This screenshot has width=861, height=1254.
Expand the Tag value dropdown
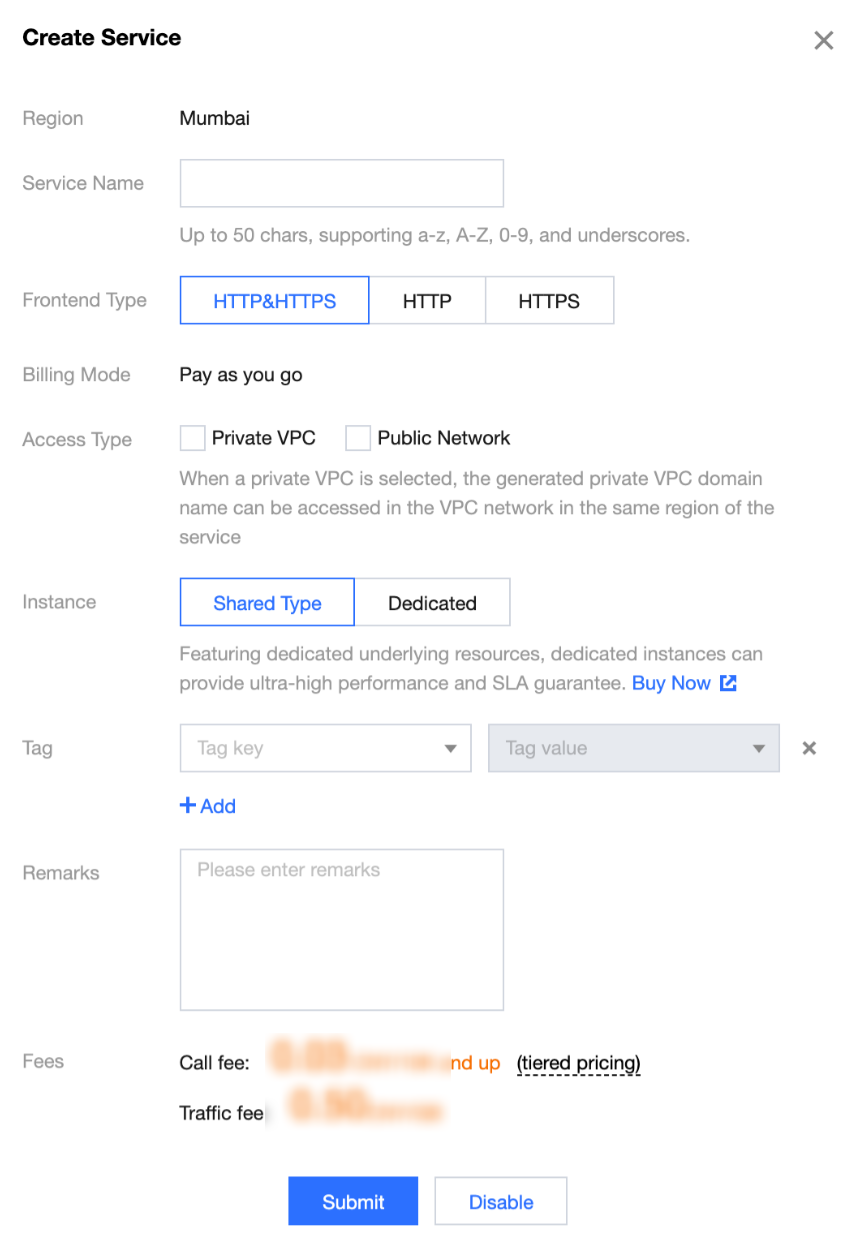[x=633, y=748]
